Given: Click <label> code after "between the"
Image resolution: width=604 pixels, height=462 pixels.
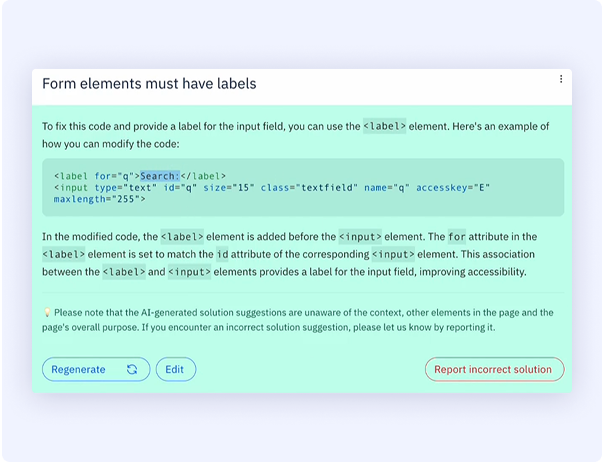Looking at the screenshot, I should (x=122, y=272).
